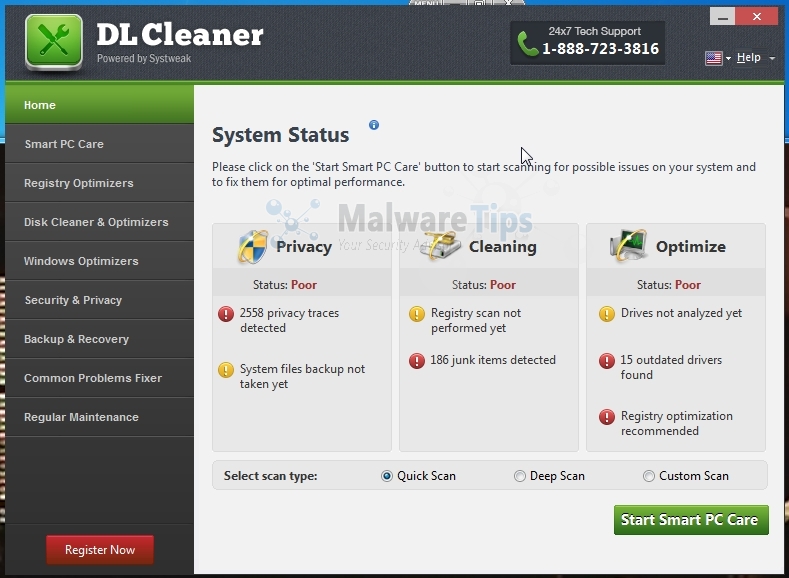The width and height of the screenshot is (789, 578).
Task: Expand the Help menu arrow
Action: click(772, 58)
